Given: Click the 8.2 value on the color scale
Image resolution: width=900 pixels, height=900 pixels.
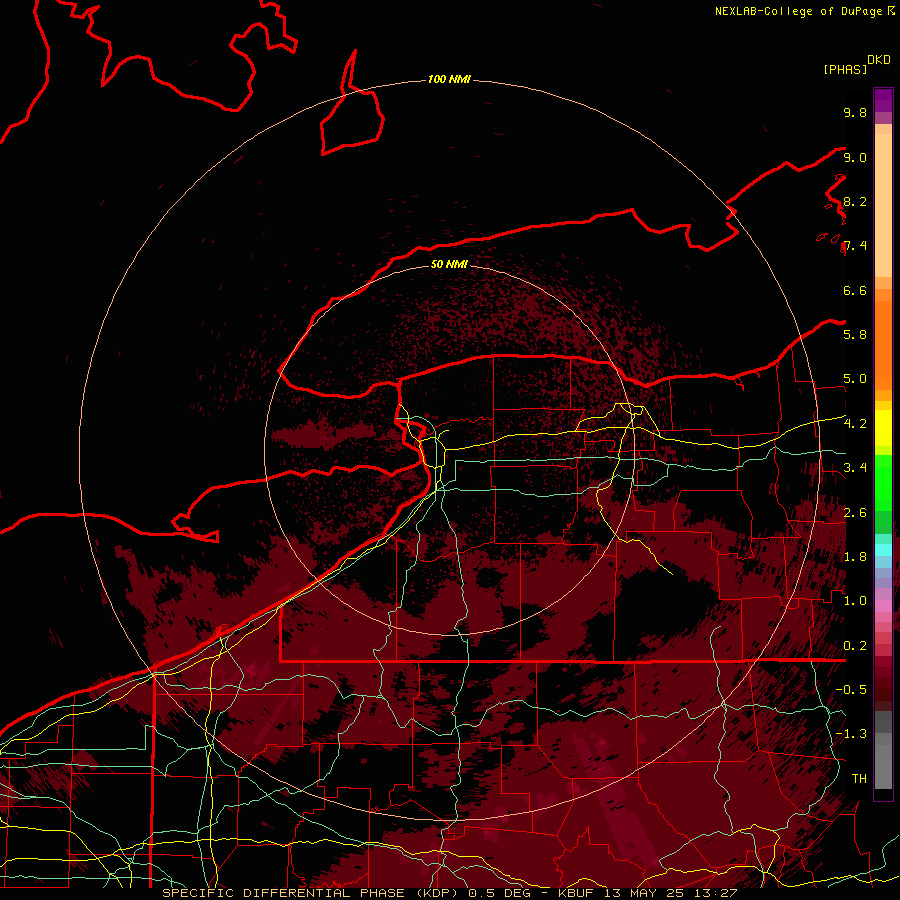Looking at the screenshot, I should (855, 202).
